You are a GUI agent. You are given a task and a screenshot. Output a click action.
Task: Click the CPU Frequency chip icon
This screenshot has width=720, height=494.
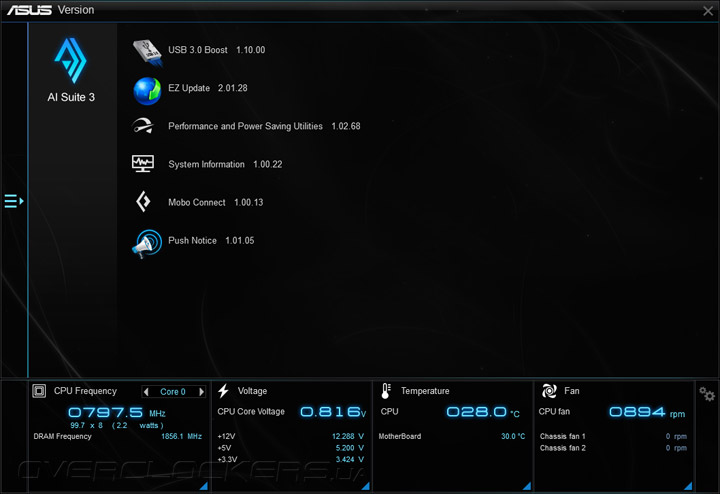39,391
